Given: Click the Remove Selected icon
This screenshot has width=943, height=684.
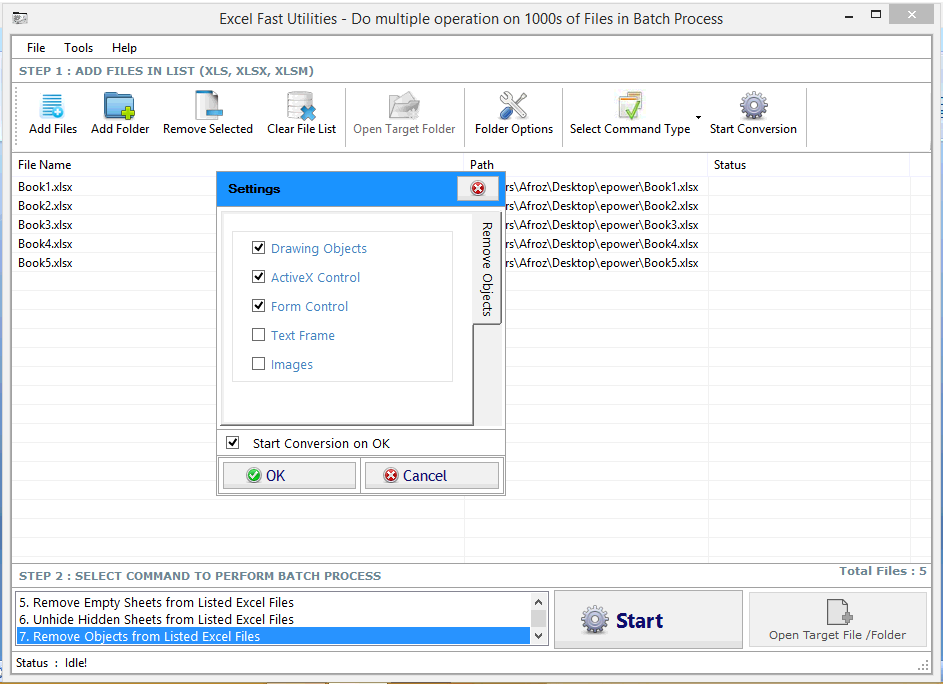Looking at the screenshot, I should point(207,112).
